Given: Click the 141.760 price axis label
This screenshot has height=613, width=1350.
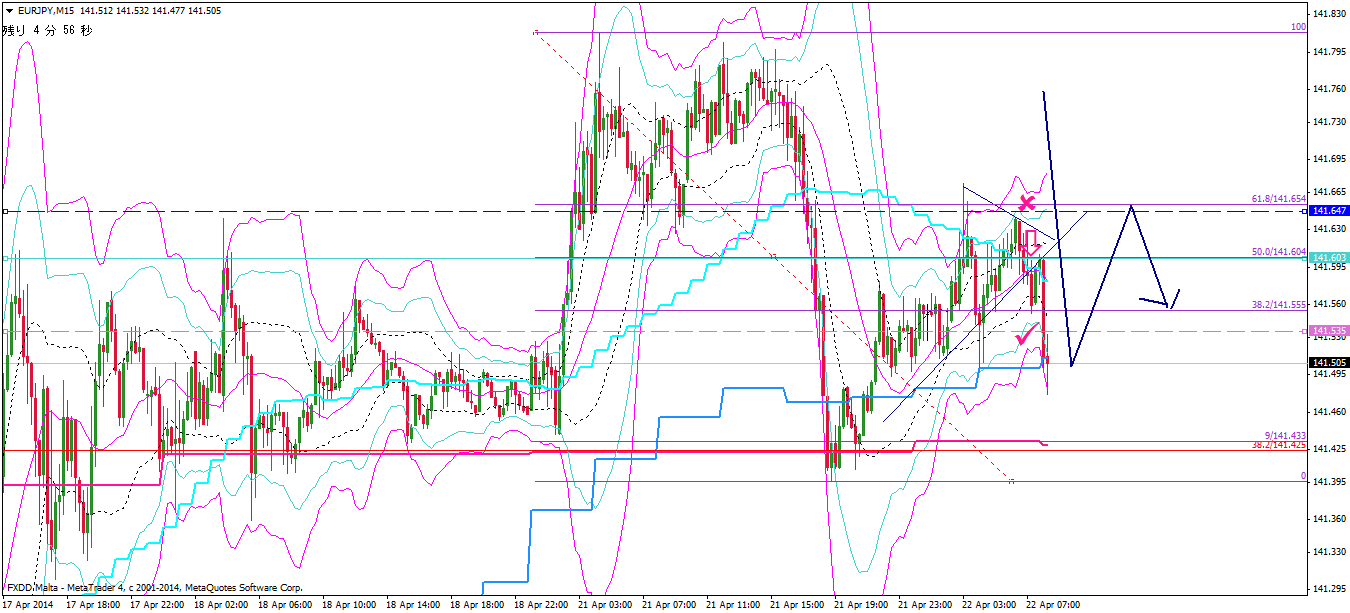Looking at the screenshot, I should click(1330, 88).
